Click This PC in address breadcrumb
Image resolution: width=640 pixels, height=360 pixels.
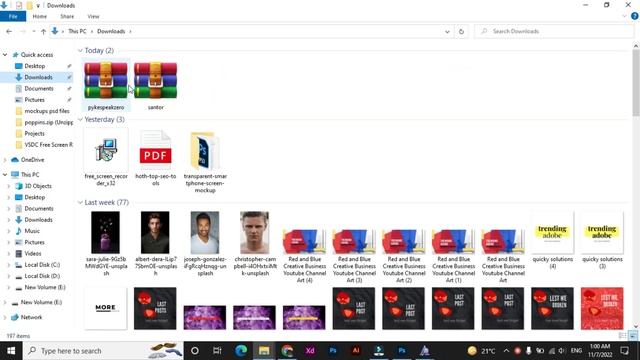pyautogui.click(x=77, y=31)
